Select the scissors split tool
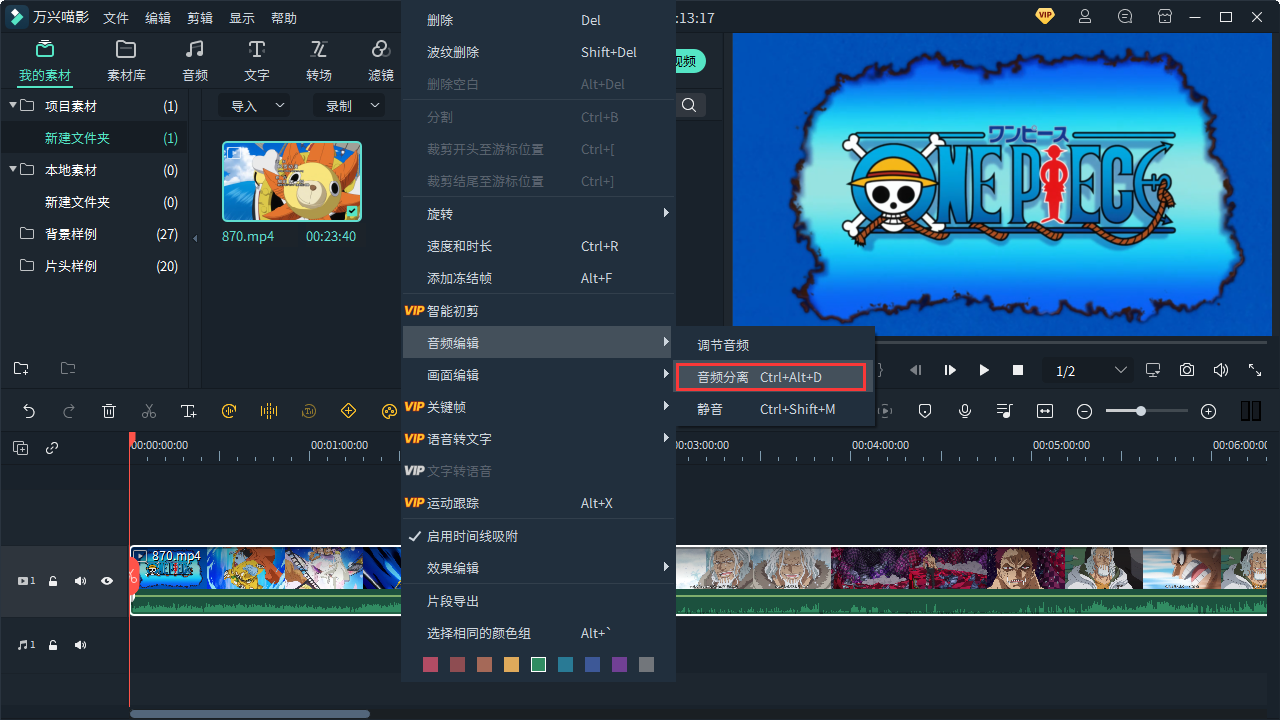 pyautogui.click(x=149, y=411)
